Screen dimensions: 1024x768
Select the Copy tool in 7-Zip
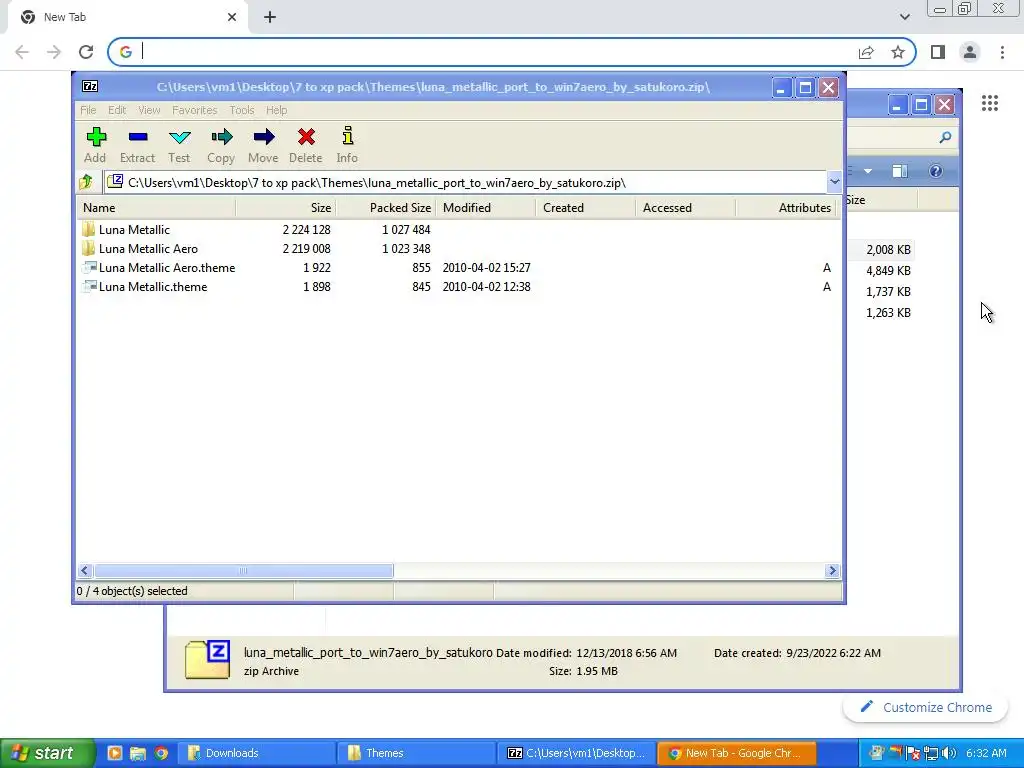pos(221,145)
